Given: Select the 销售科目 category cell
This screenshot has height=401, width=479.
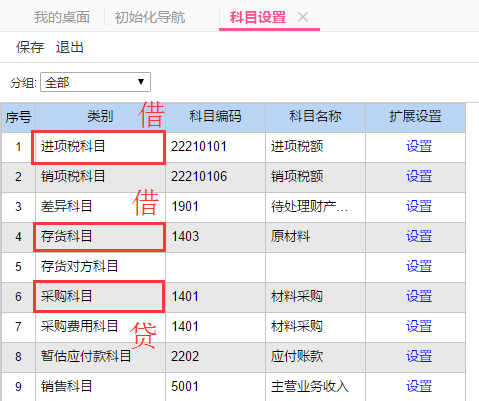Looking at the screenshot, I should 100,387.
